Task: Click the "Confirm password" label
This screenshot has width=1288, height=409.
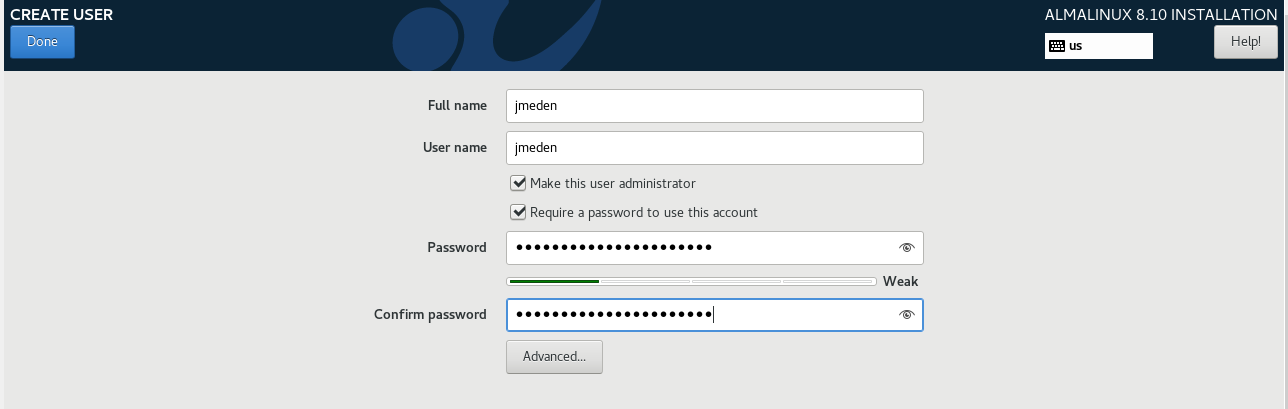Action: (x=430, y=315)
